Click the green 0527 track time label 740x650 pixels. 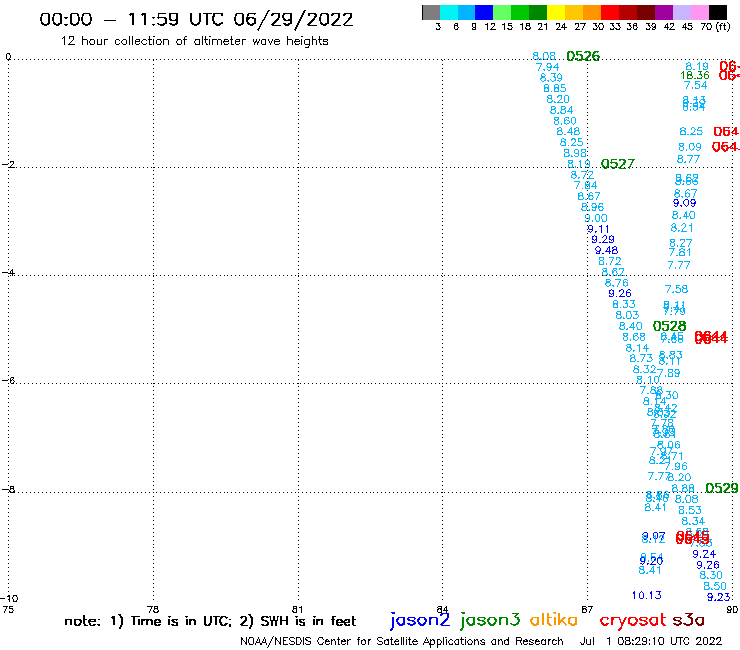point(618,164)
